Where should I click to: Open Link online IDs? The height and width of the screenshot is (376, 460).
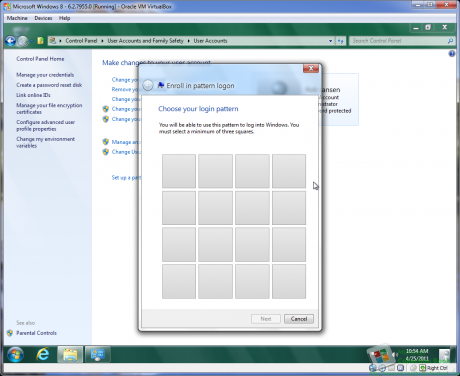(x=33, y=95)
